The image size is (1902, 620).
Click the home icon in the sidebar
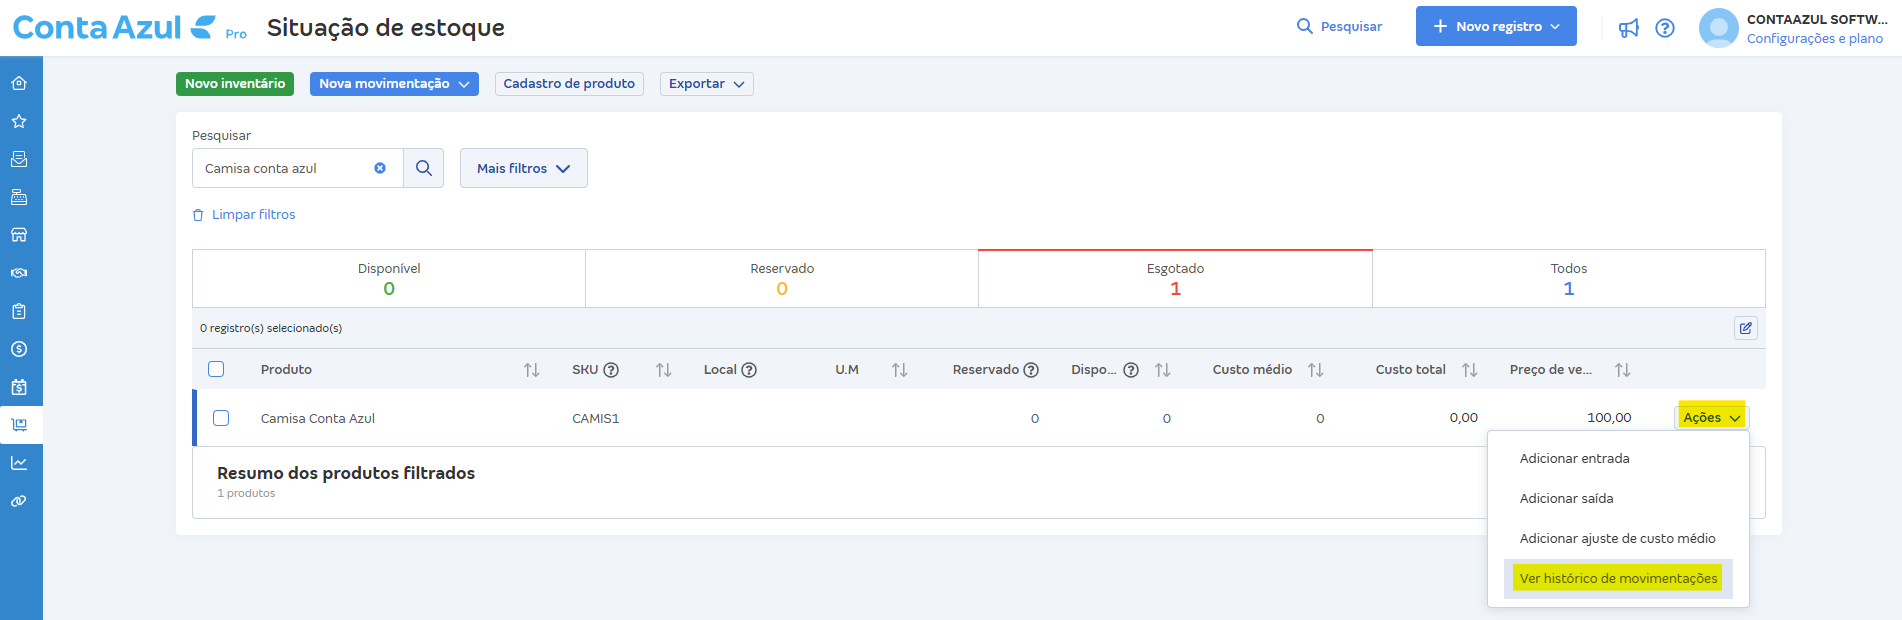[x=19, y=83]
